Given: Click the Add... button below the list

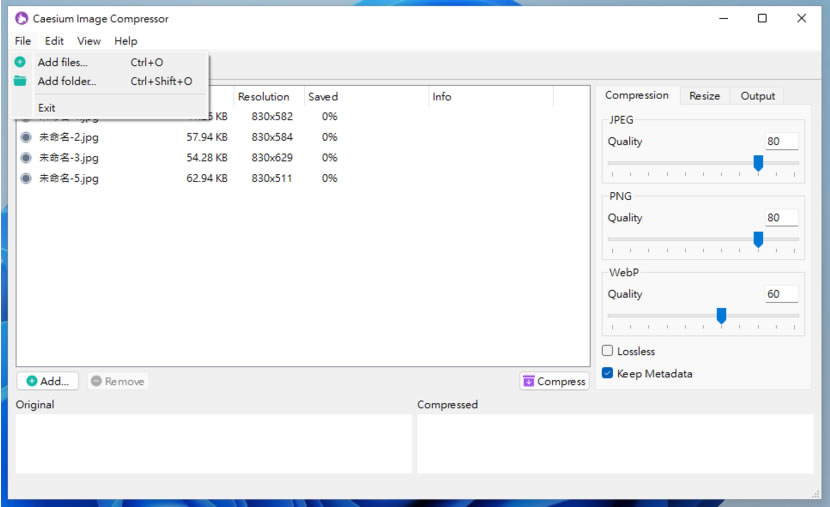Looking at the screenshot, I should click(x=48, y=381).
